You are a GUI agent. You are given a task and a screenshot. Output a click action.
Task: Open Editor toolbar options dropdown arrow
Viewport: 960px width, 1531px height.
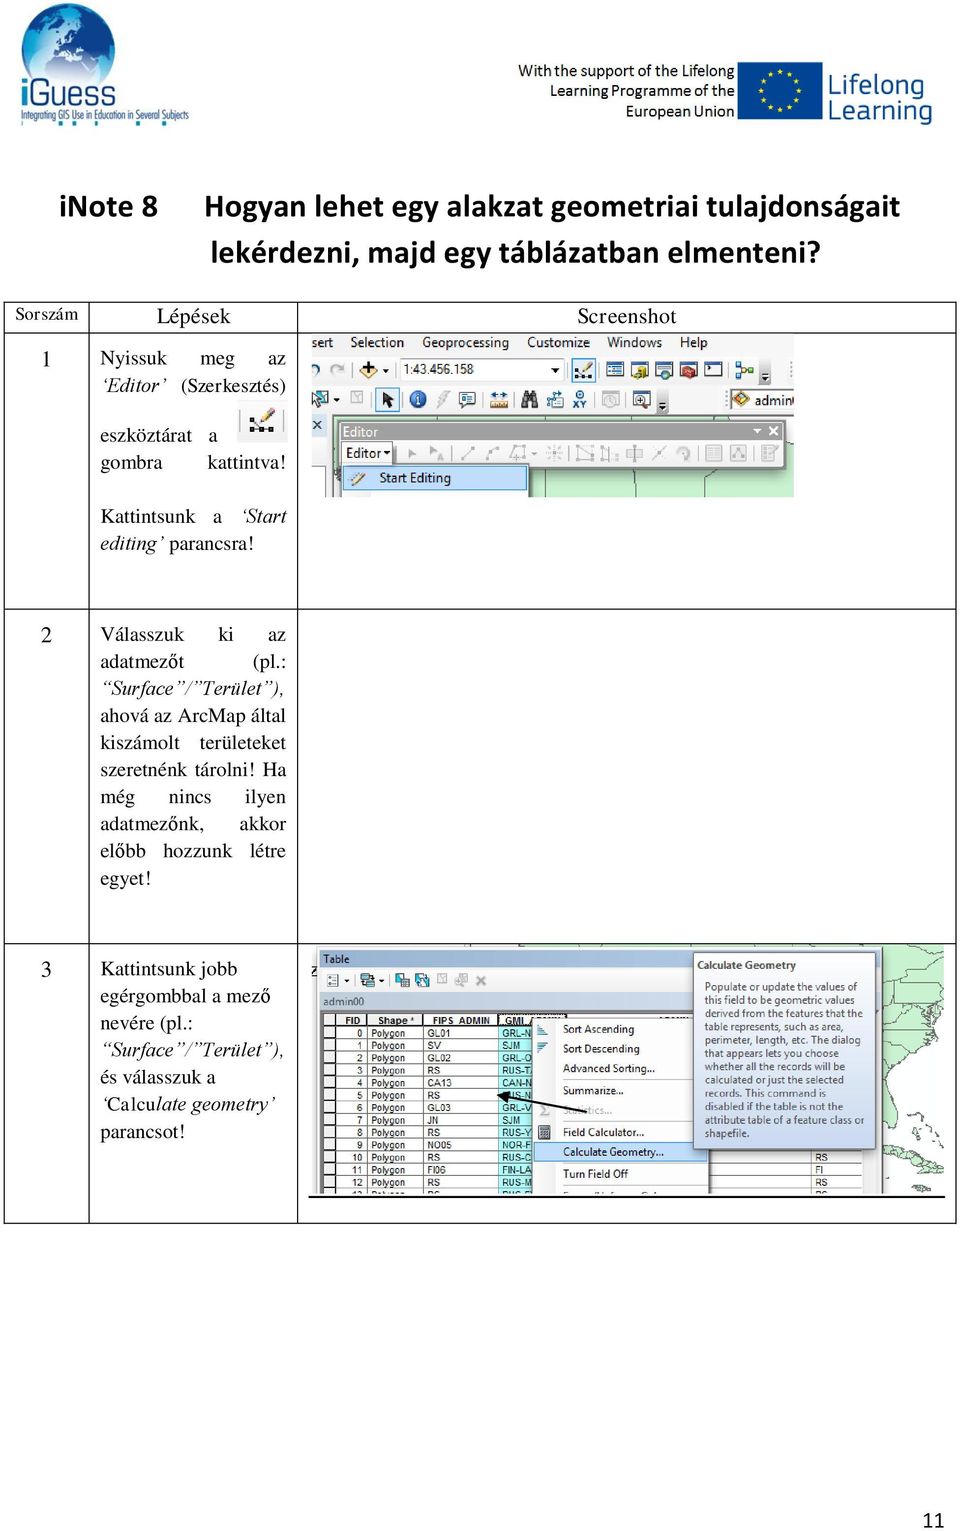(x=757, y=431)
